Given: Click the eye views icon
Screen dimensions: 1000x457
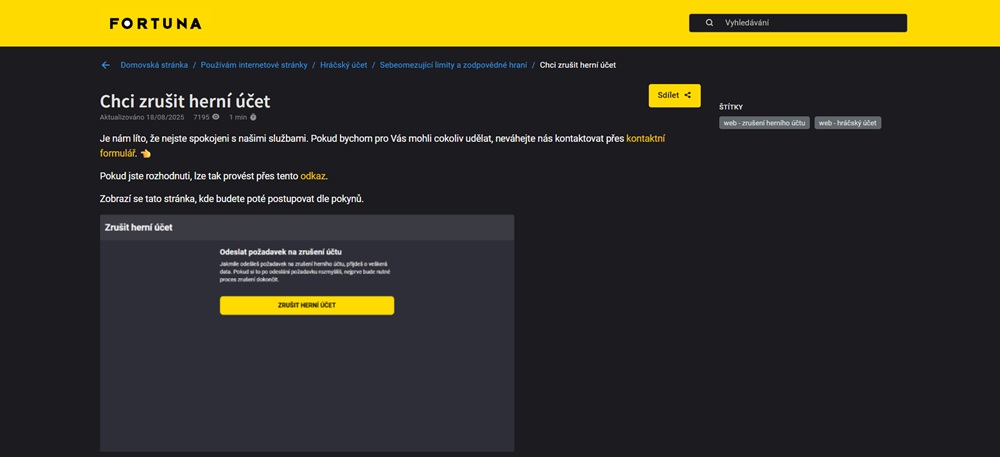Looking at the screenshot, I should 216,117.
